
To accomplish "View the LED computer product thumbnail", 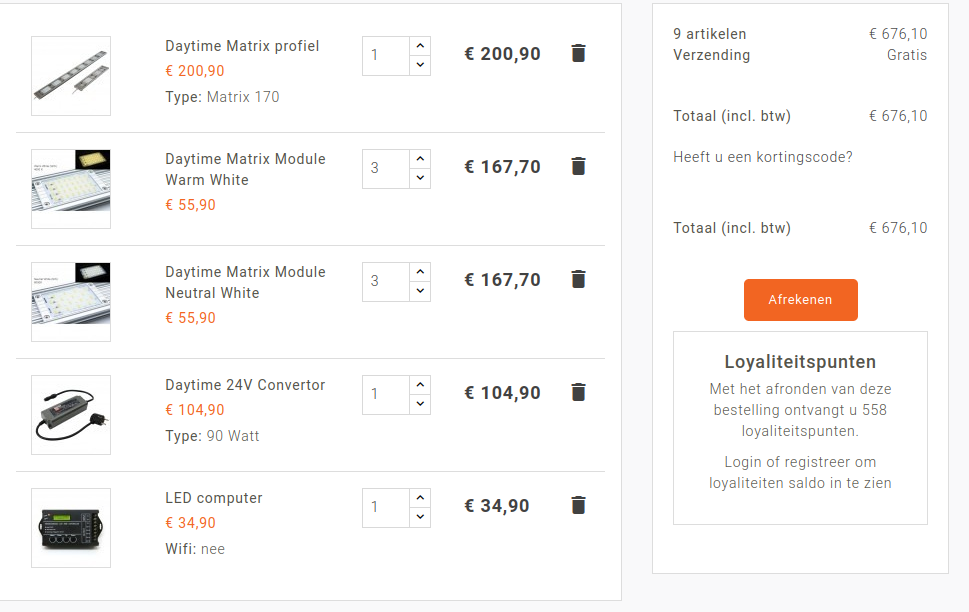I will 71,528.
